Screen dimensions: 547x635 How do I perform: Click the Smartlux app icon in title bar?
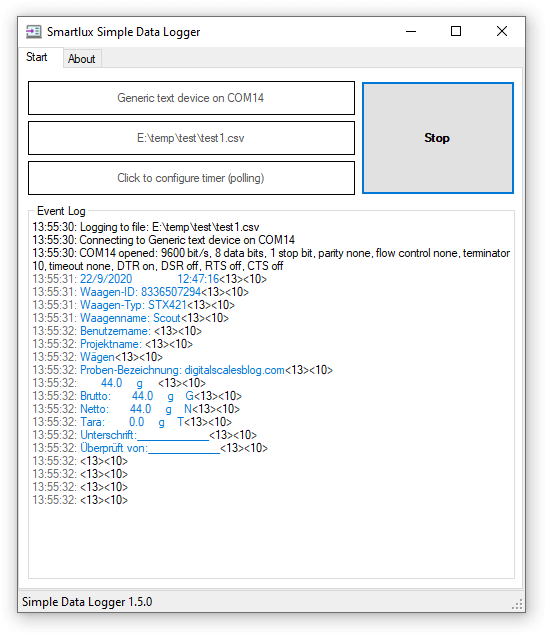34,32
